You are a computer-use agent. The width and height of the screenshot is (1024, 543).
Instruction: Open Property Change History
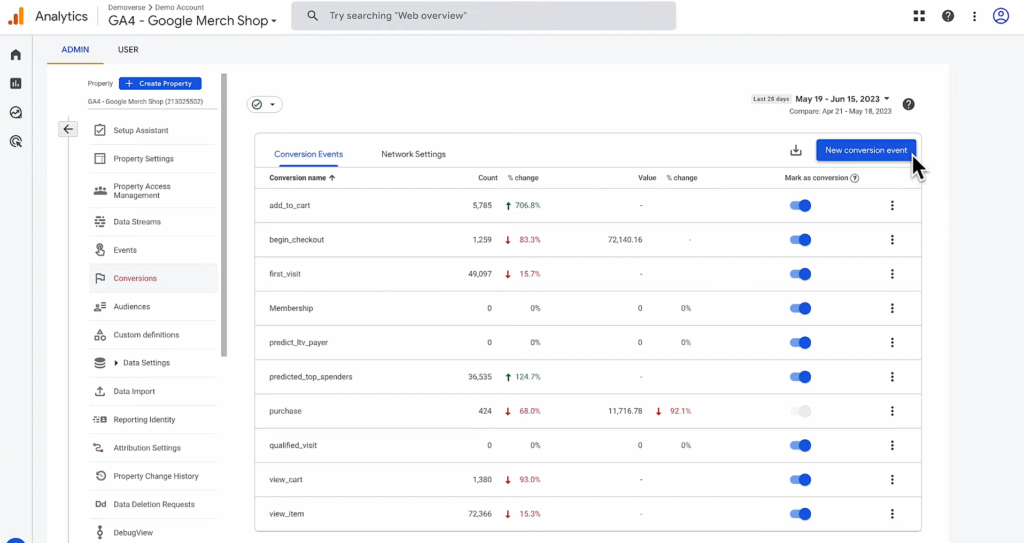153,476
